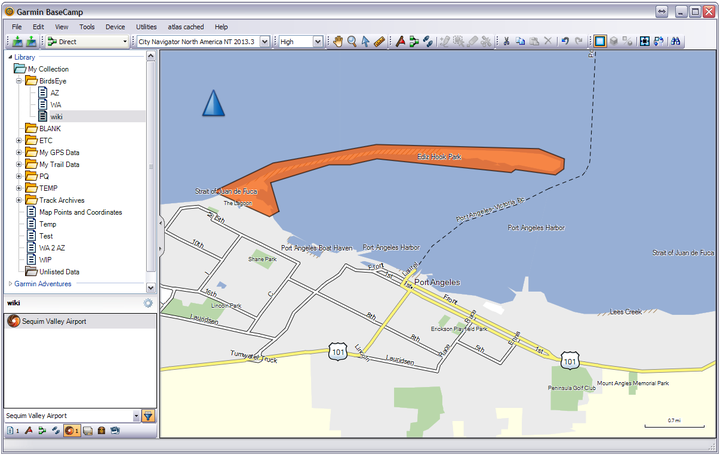Open the Utilities menu

146,27
